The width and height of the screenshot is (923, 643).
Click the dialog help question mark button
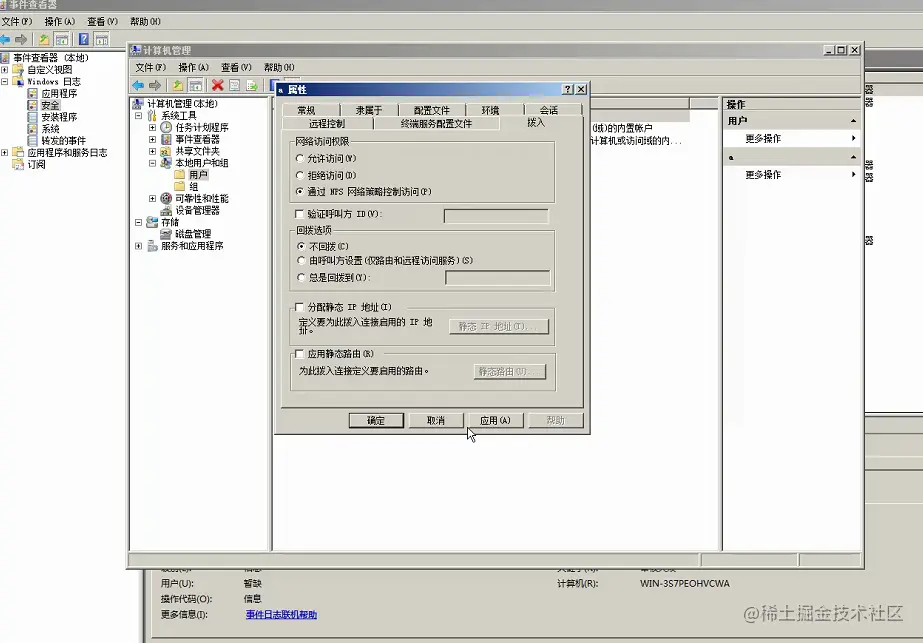(x=567, y=90)
